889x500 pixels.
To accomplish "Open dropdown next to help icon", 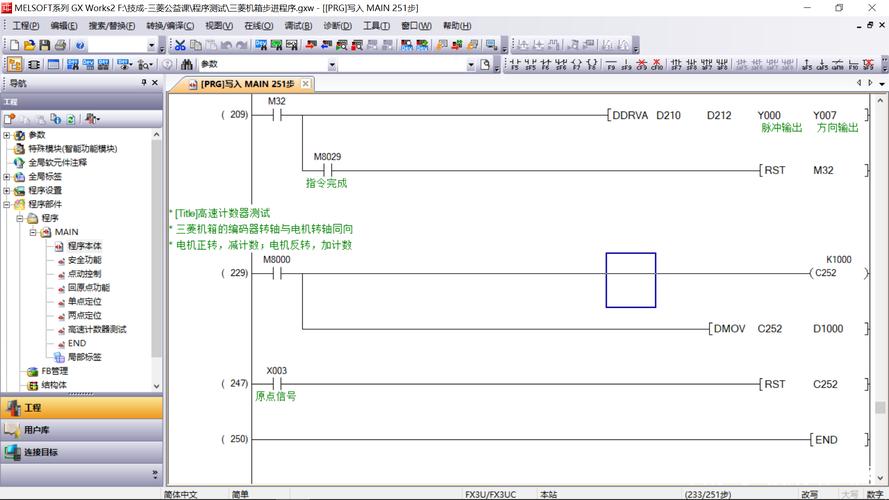I will pos(151,45).
